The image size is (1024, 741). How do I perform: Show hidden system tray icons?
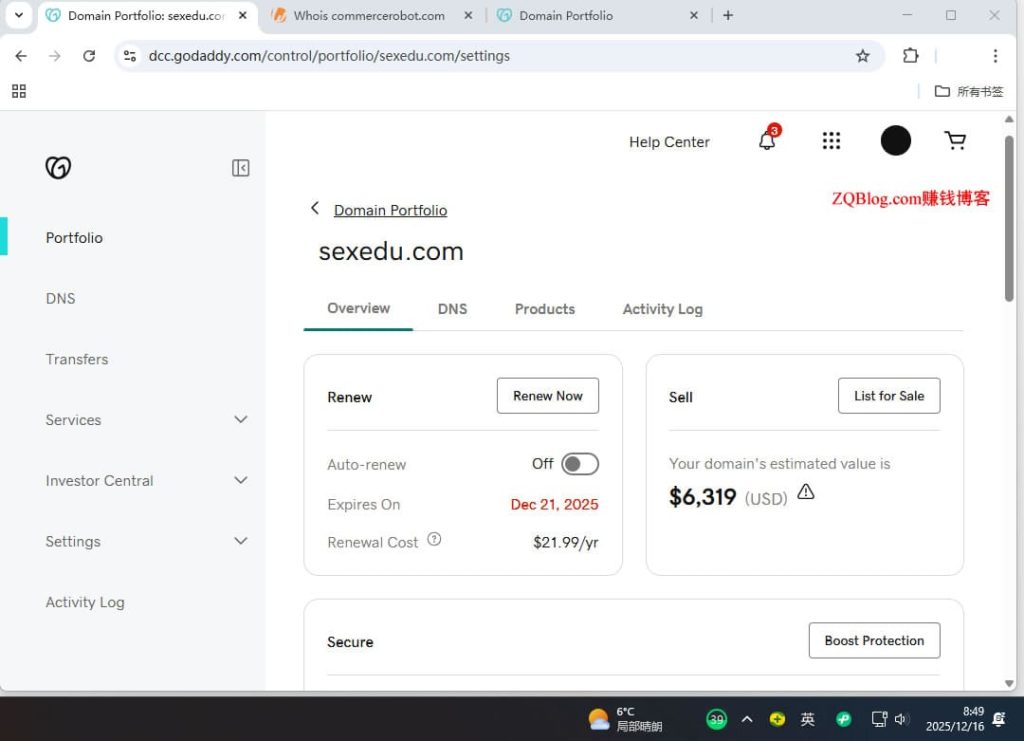coord(746,719)
